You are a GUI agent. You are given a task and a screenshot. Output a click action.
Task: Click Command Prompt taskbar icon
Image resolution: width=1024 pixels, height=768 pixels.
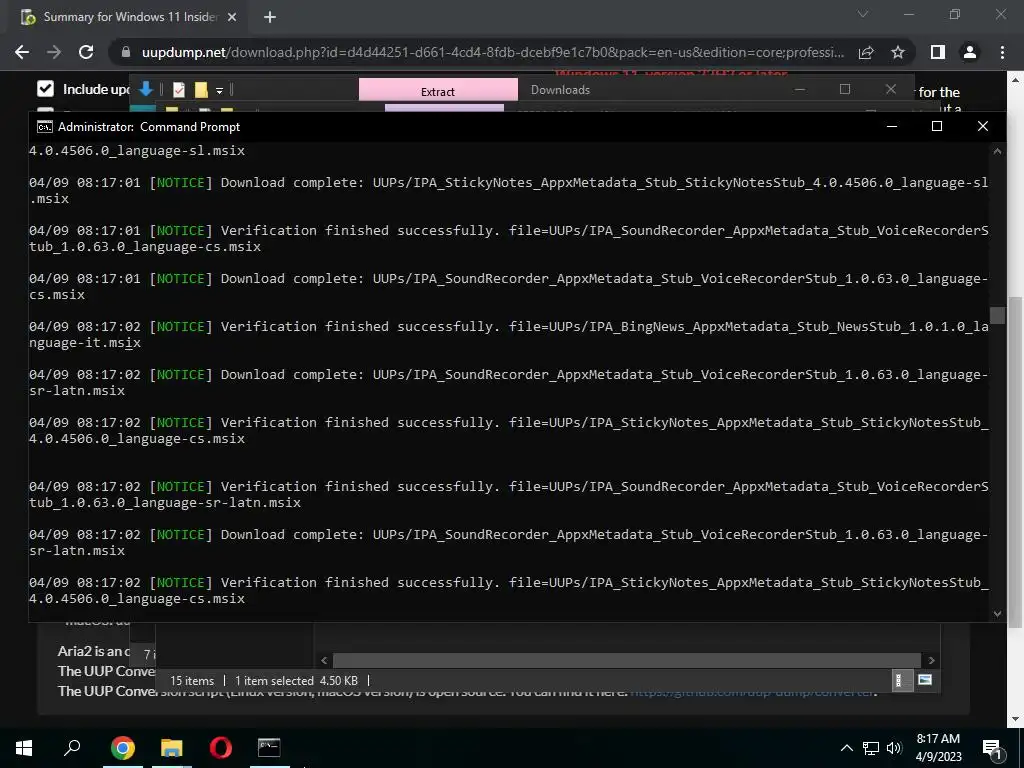tap(269, 748)
